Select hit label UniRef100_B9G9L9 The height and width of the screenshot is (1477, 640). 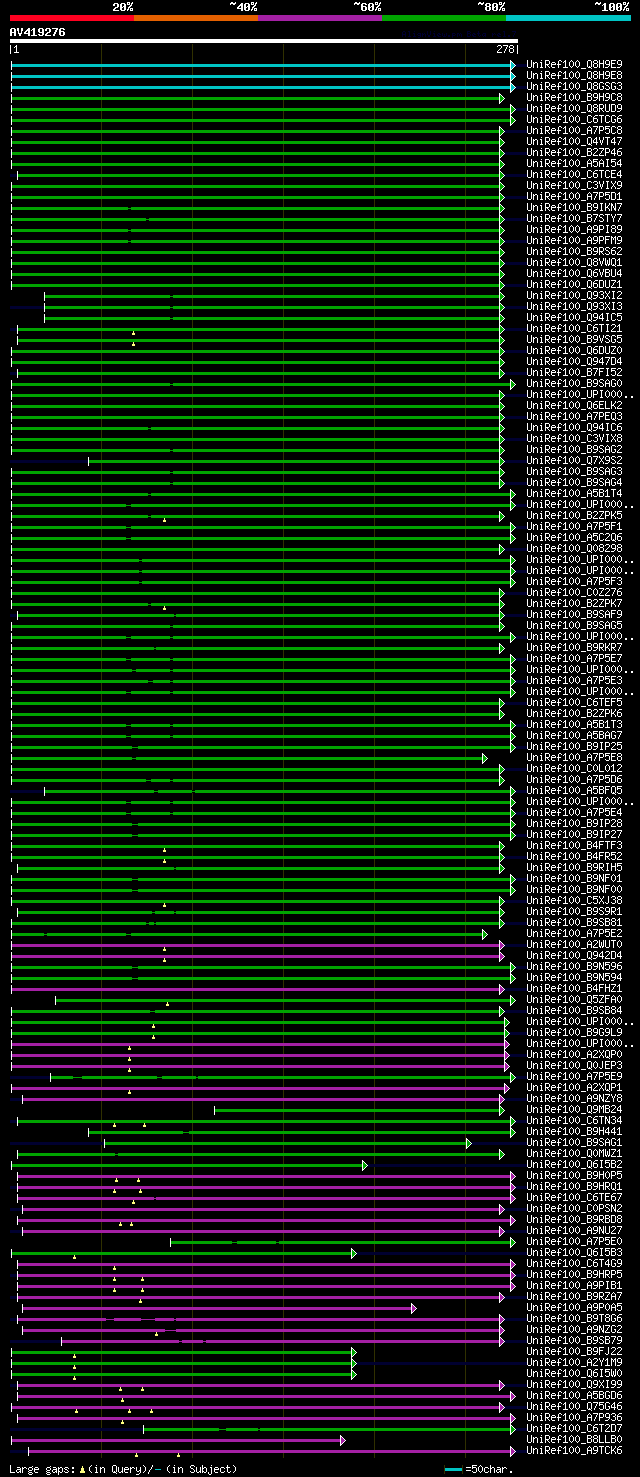point(574,1032)
